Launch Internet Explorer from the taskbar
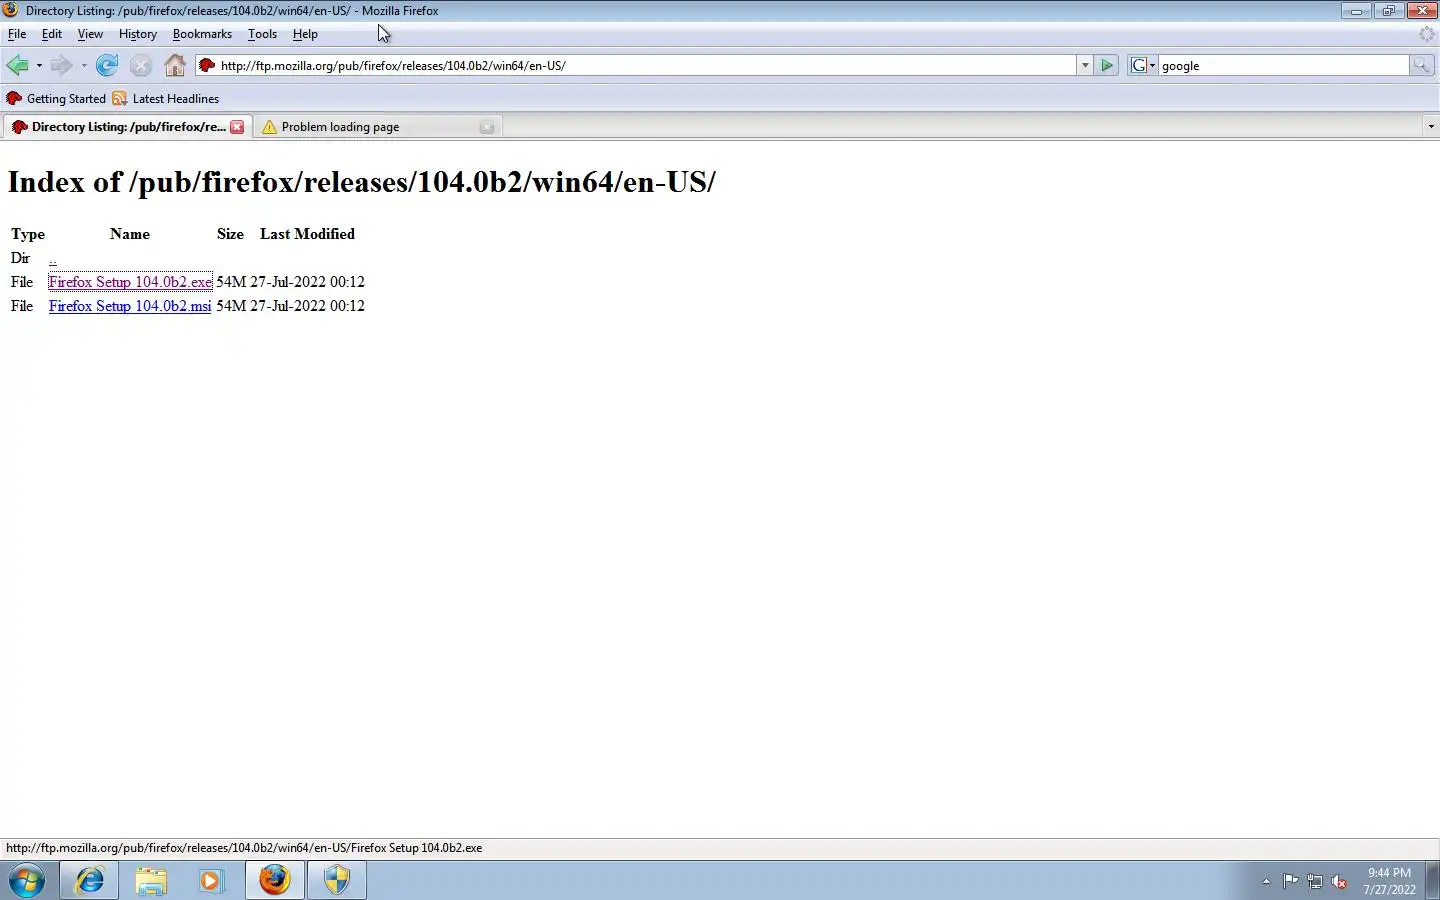 pos(90,880)
